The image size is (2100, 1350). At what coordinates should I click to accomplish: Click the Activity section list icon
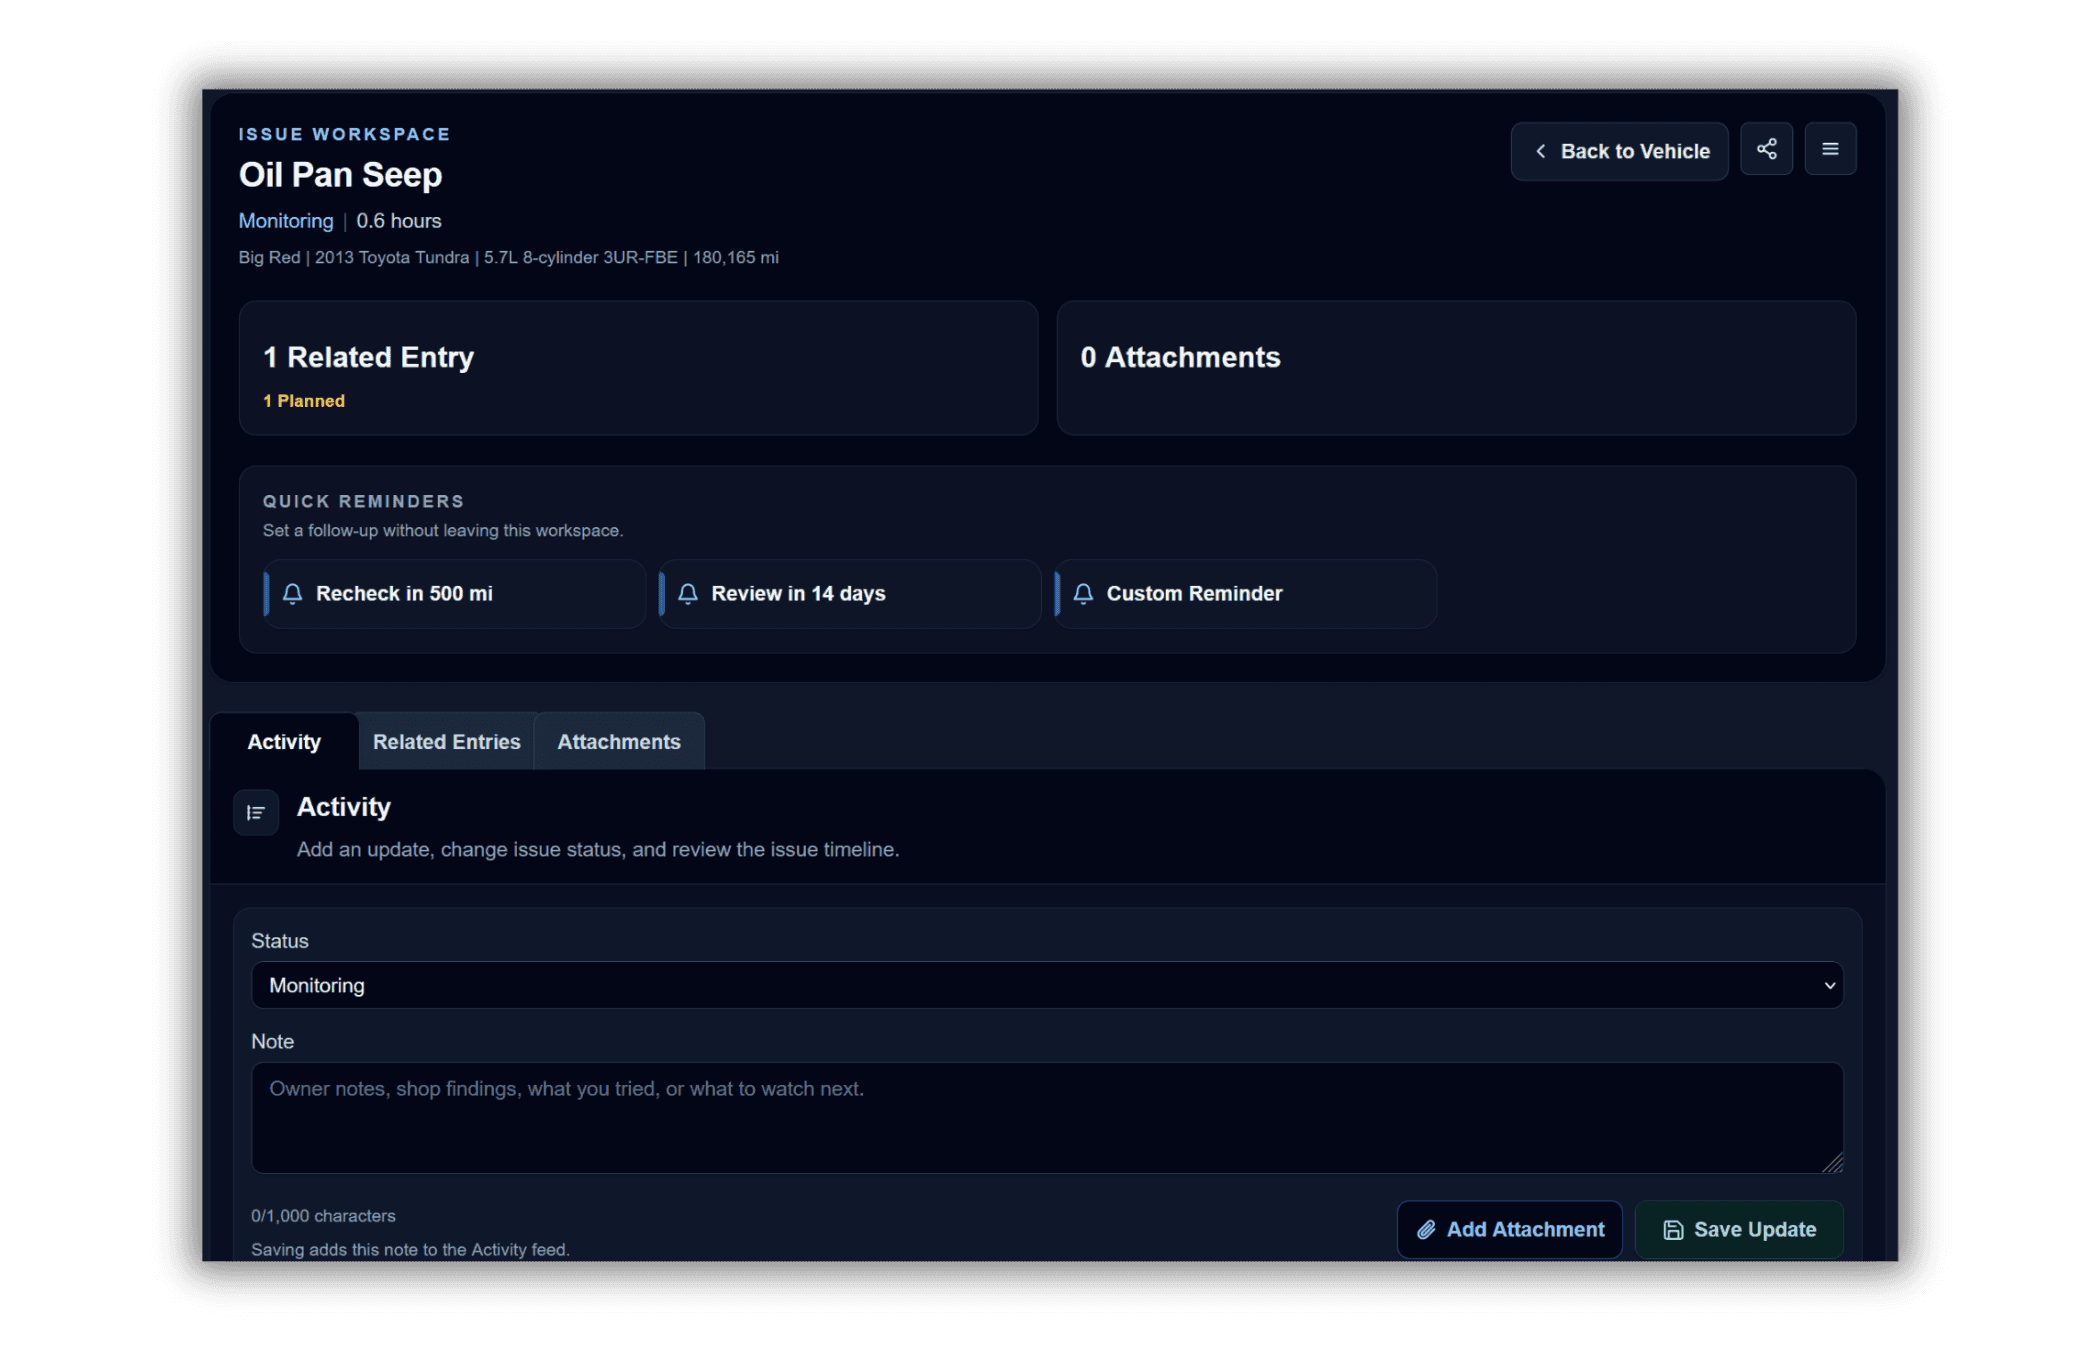[256, 812]
